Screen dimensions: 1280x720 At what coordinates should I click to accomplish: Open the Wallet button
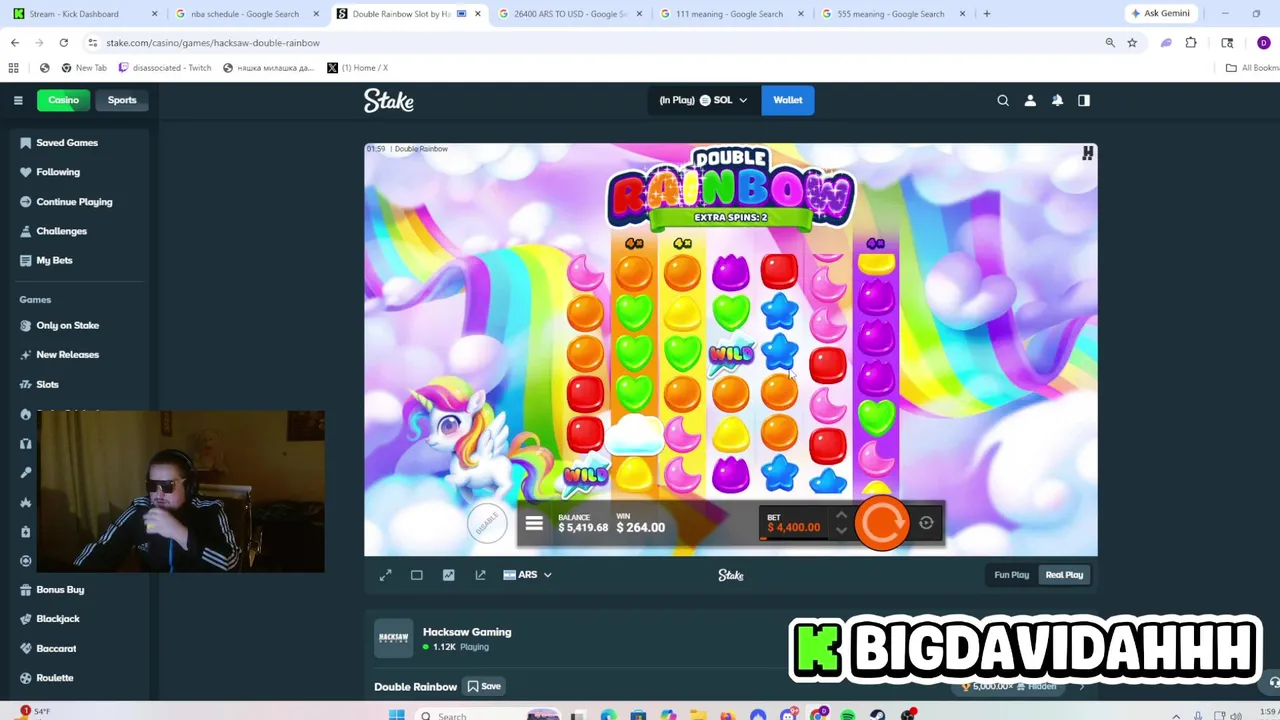pyautogui.click(x=788, y=100)
